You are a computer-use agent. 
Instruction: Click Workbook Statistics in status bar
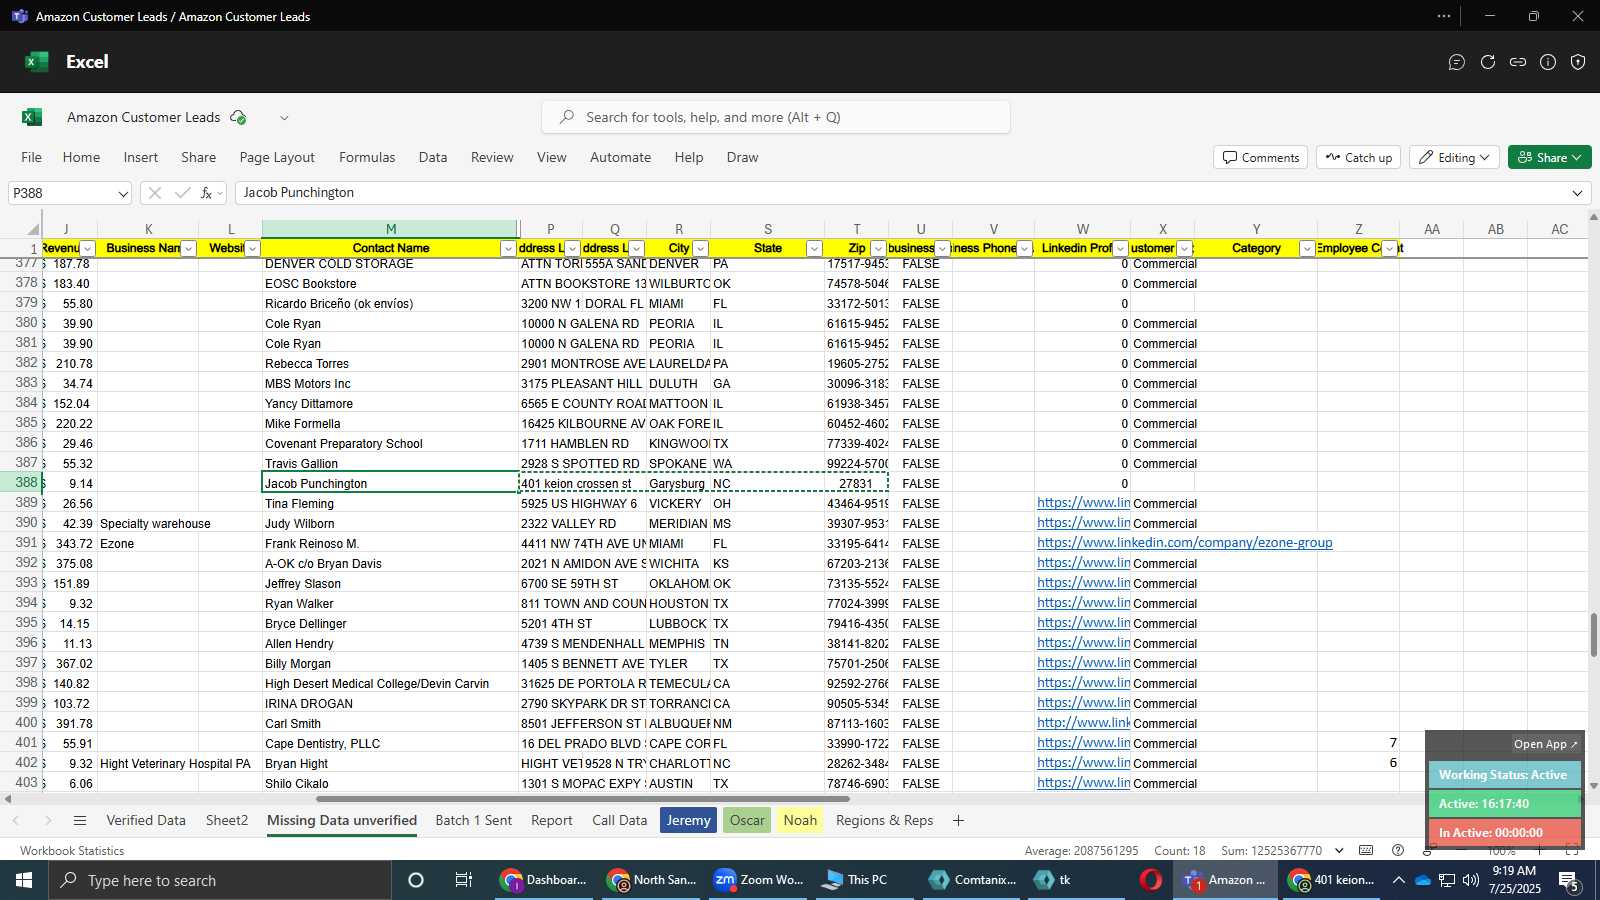(x=72, y=851)
